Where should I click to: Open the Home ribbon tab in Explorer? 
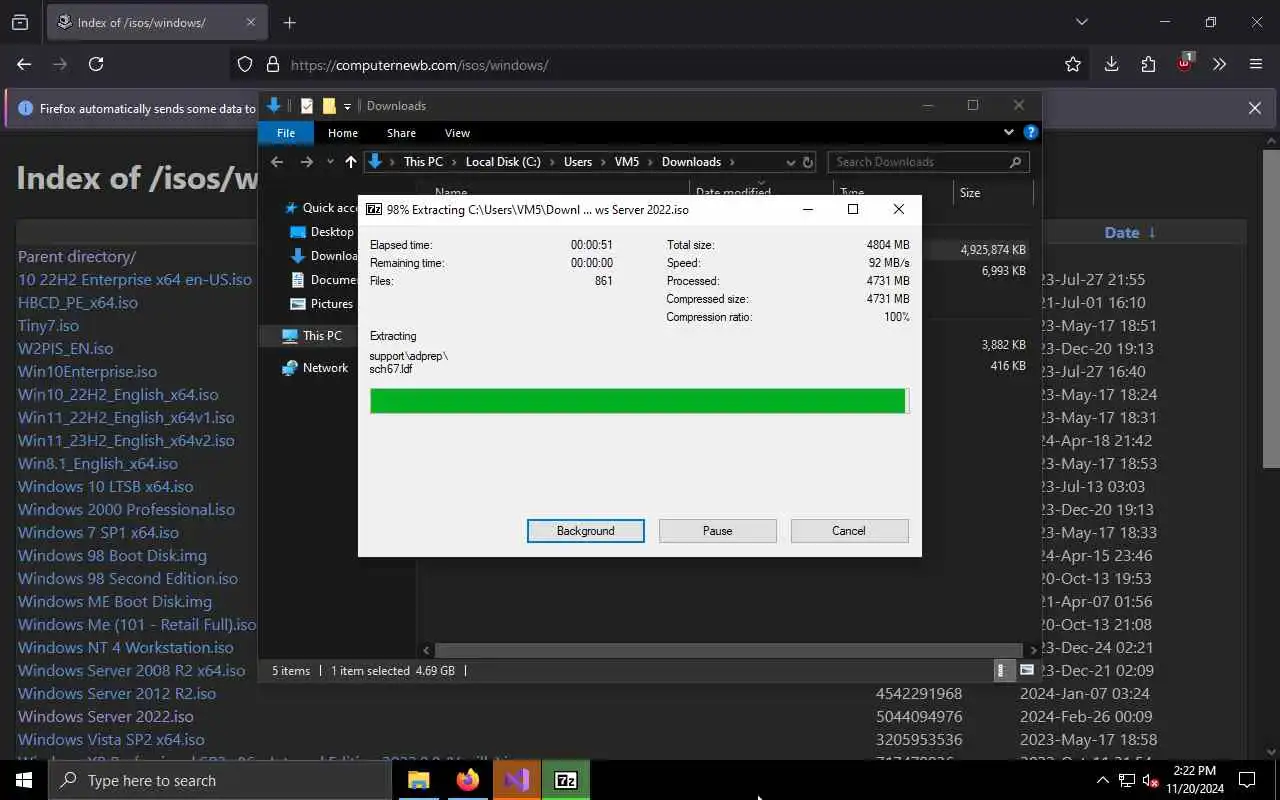point(343,133)
